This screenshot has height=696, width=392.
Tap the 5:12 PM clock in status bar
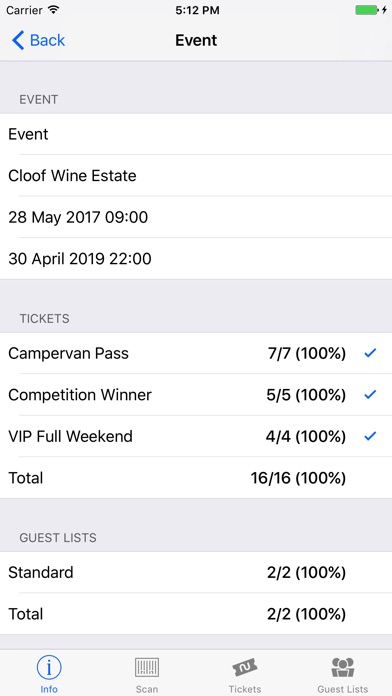pyautogui.click(x=197, y=10)
